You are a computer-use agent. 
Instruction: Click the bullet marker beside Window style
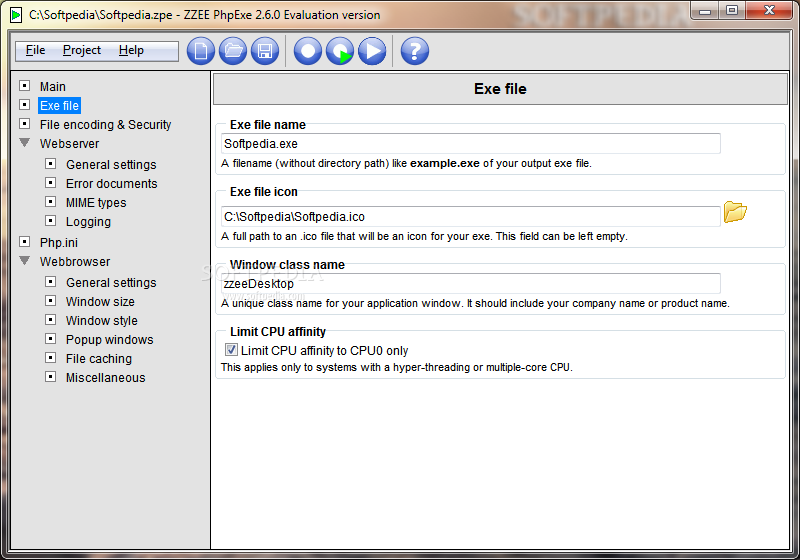(51, 319)
